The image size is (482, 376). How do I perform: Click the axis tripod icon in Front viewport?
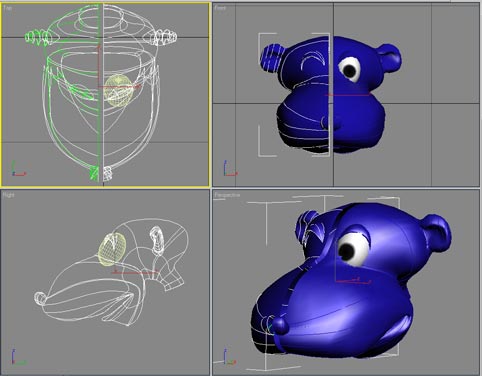[230, 169]
